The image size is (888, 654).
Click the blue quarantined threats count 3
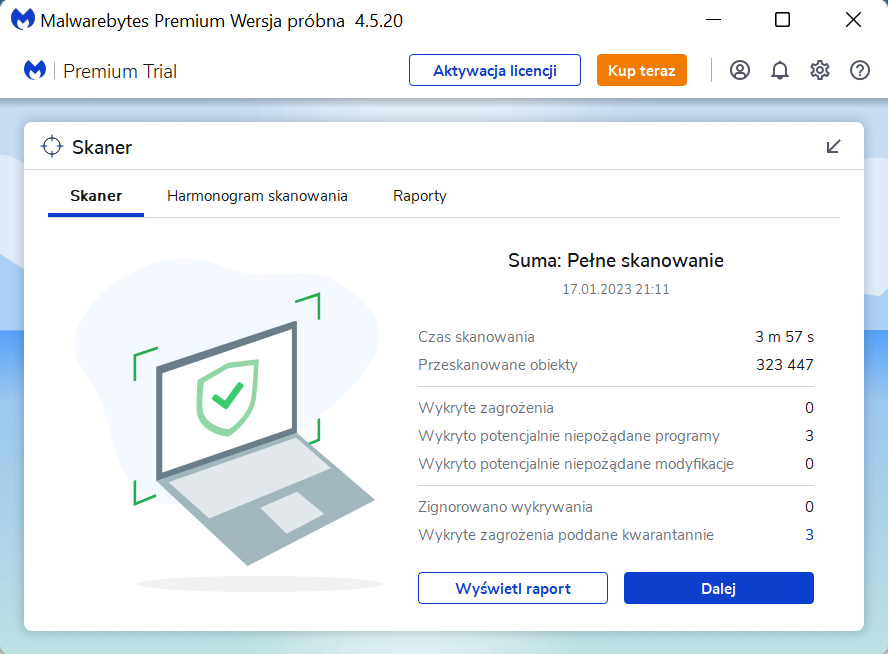pyautogui.click(x=809, y=535)
